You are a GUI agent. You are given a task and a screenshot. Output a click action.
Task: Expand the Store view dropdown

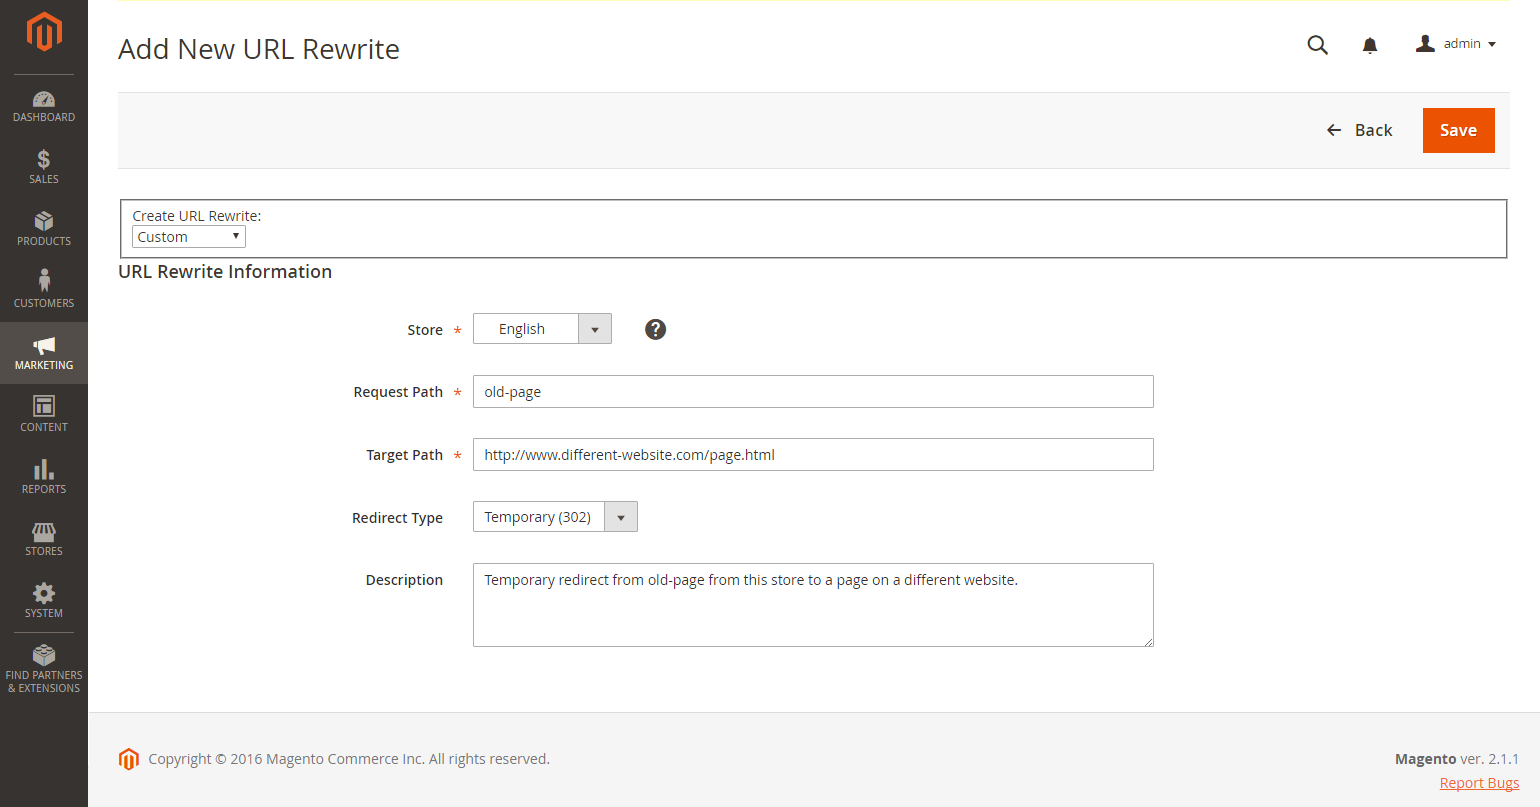click(542, 329)
